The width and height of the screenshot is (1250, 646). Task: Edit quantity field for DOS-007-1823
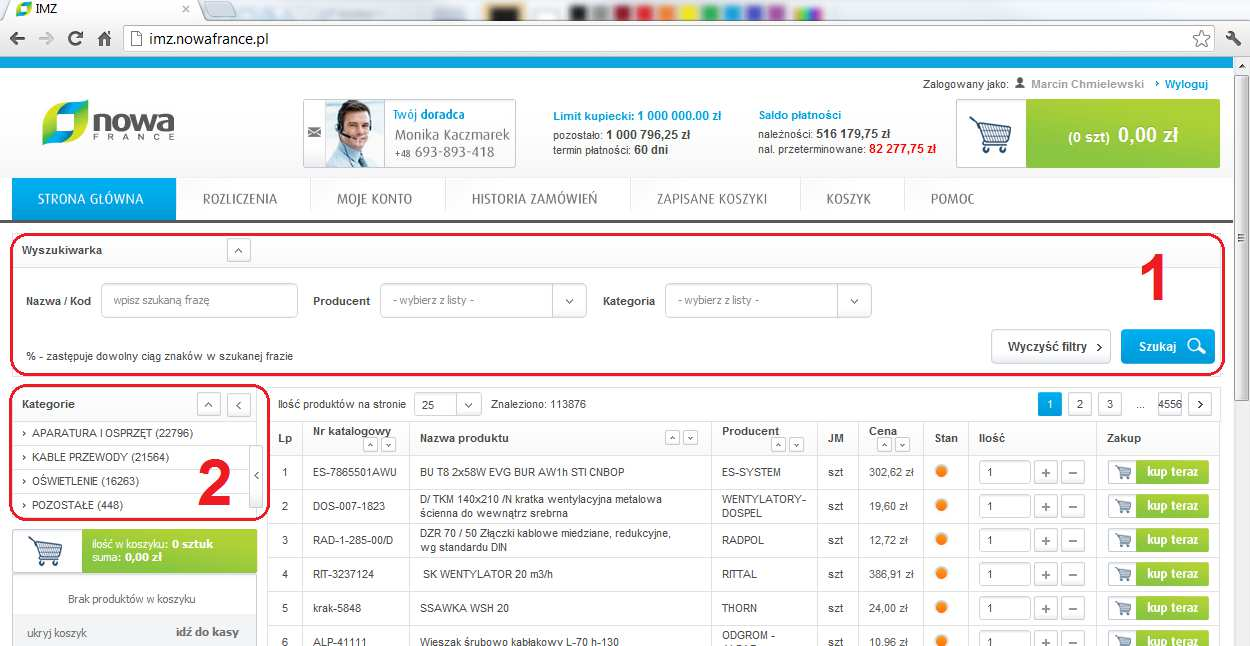tap(1004, 506)
